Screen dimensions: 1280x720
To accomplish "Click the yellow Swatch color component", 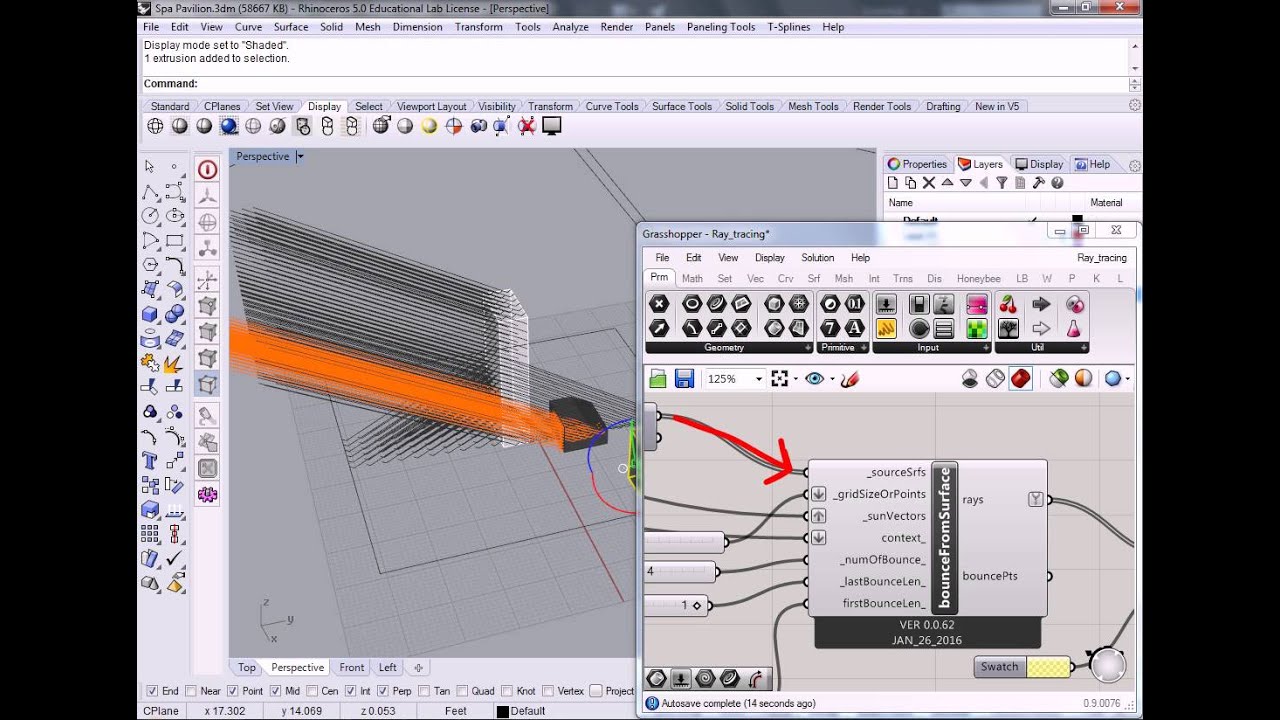I will pos(1022,667).
